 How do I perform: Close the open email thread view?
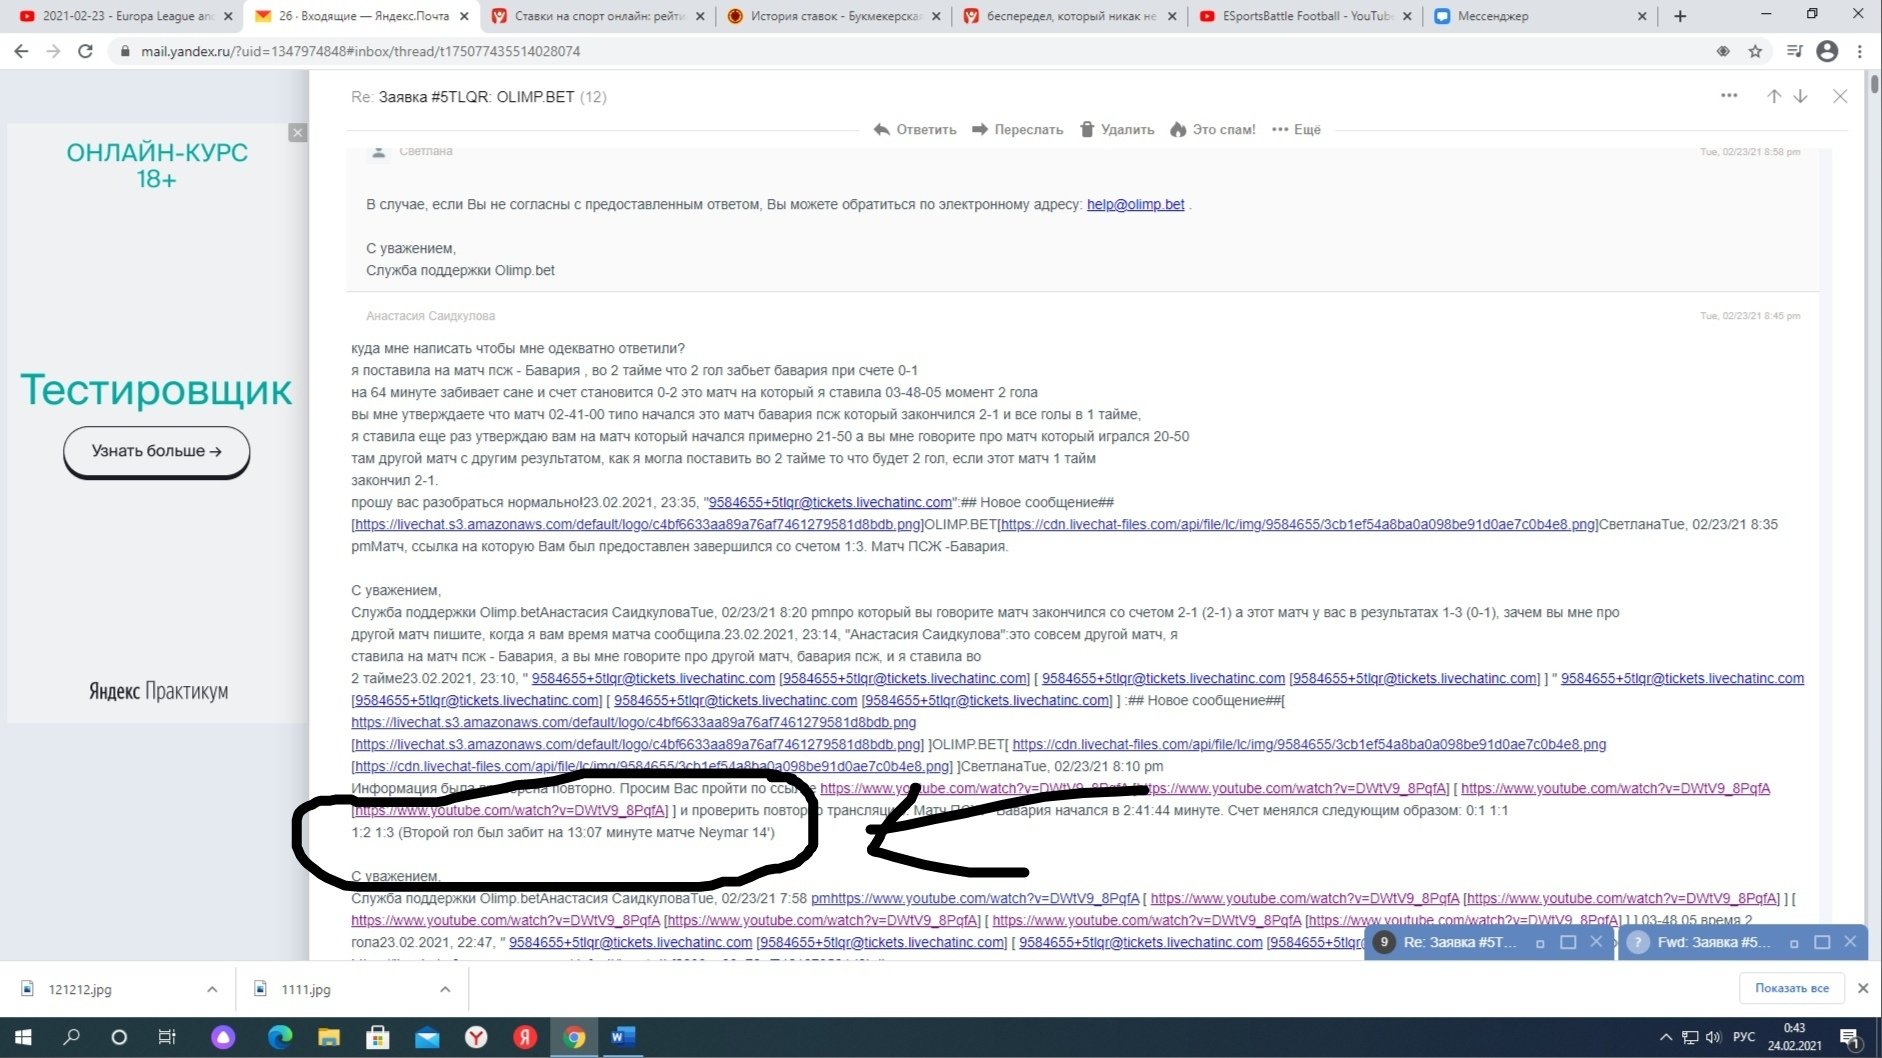click(1840, 96)
